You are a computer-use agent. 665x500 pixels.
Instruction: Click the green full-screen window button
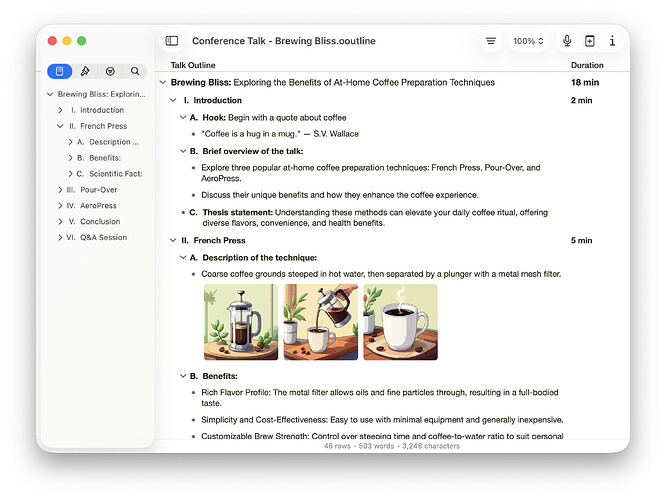[x=81, y=41]
